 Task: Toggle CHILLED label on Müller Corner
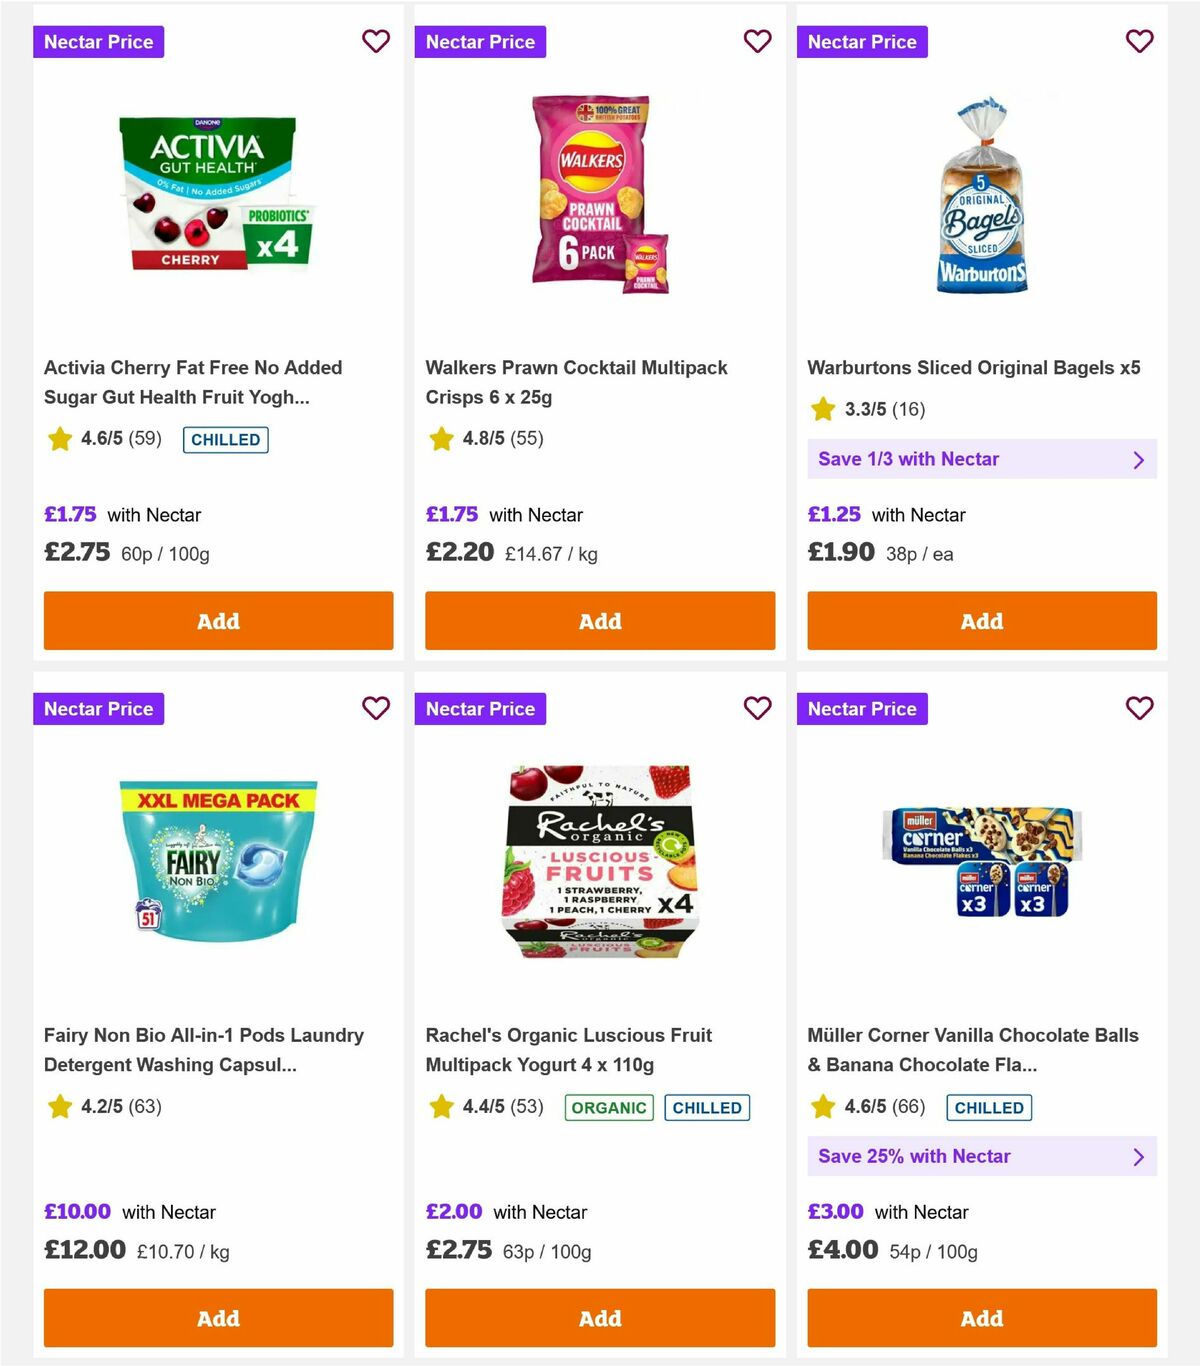click(988, 1107)
